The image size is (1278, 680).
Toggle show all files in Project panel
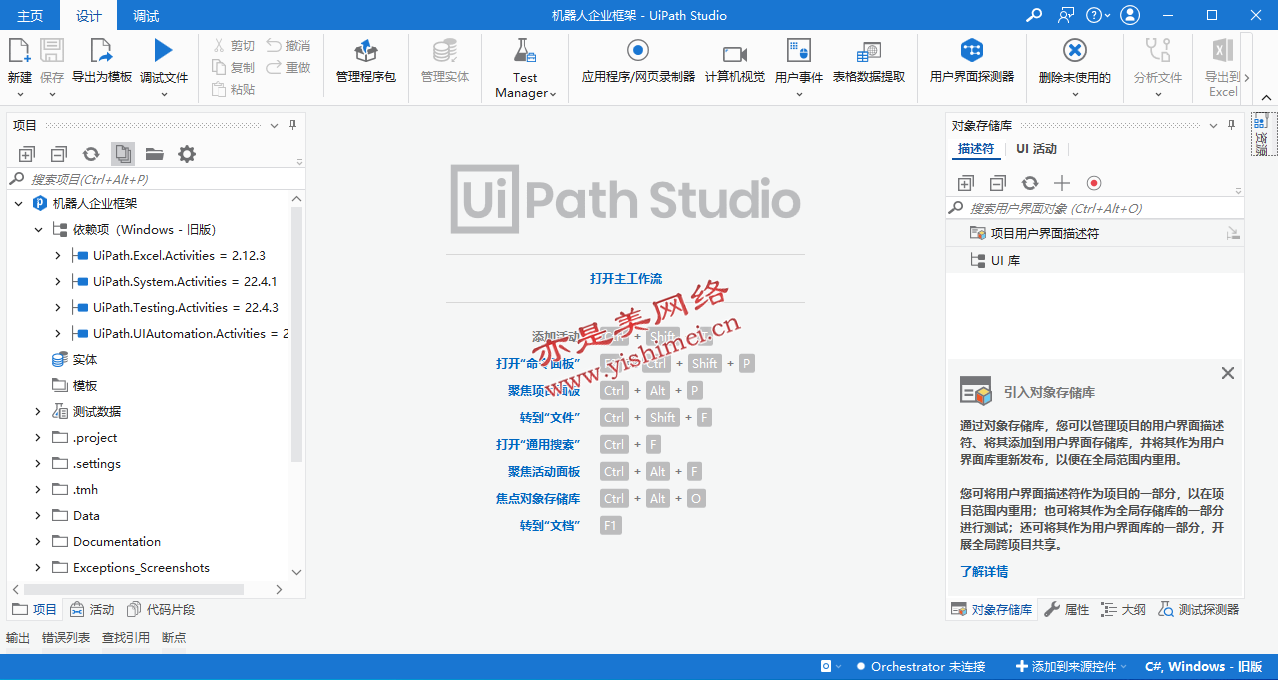[123, 154]
